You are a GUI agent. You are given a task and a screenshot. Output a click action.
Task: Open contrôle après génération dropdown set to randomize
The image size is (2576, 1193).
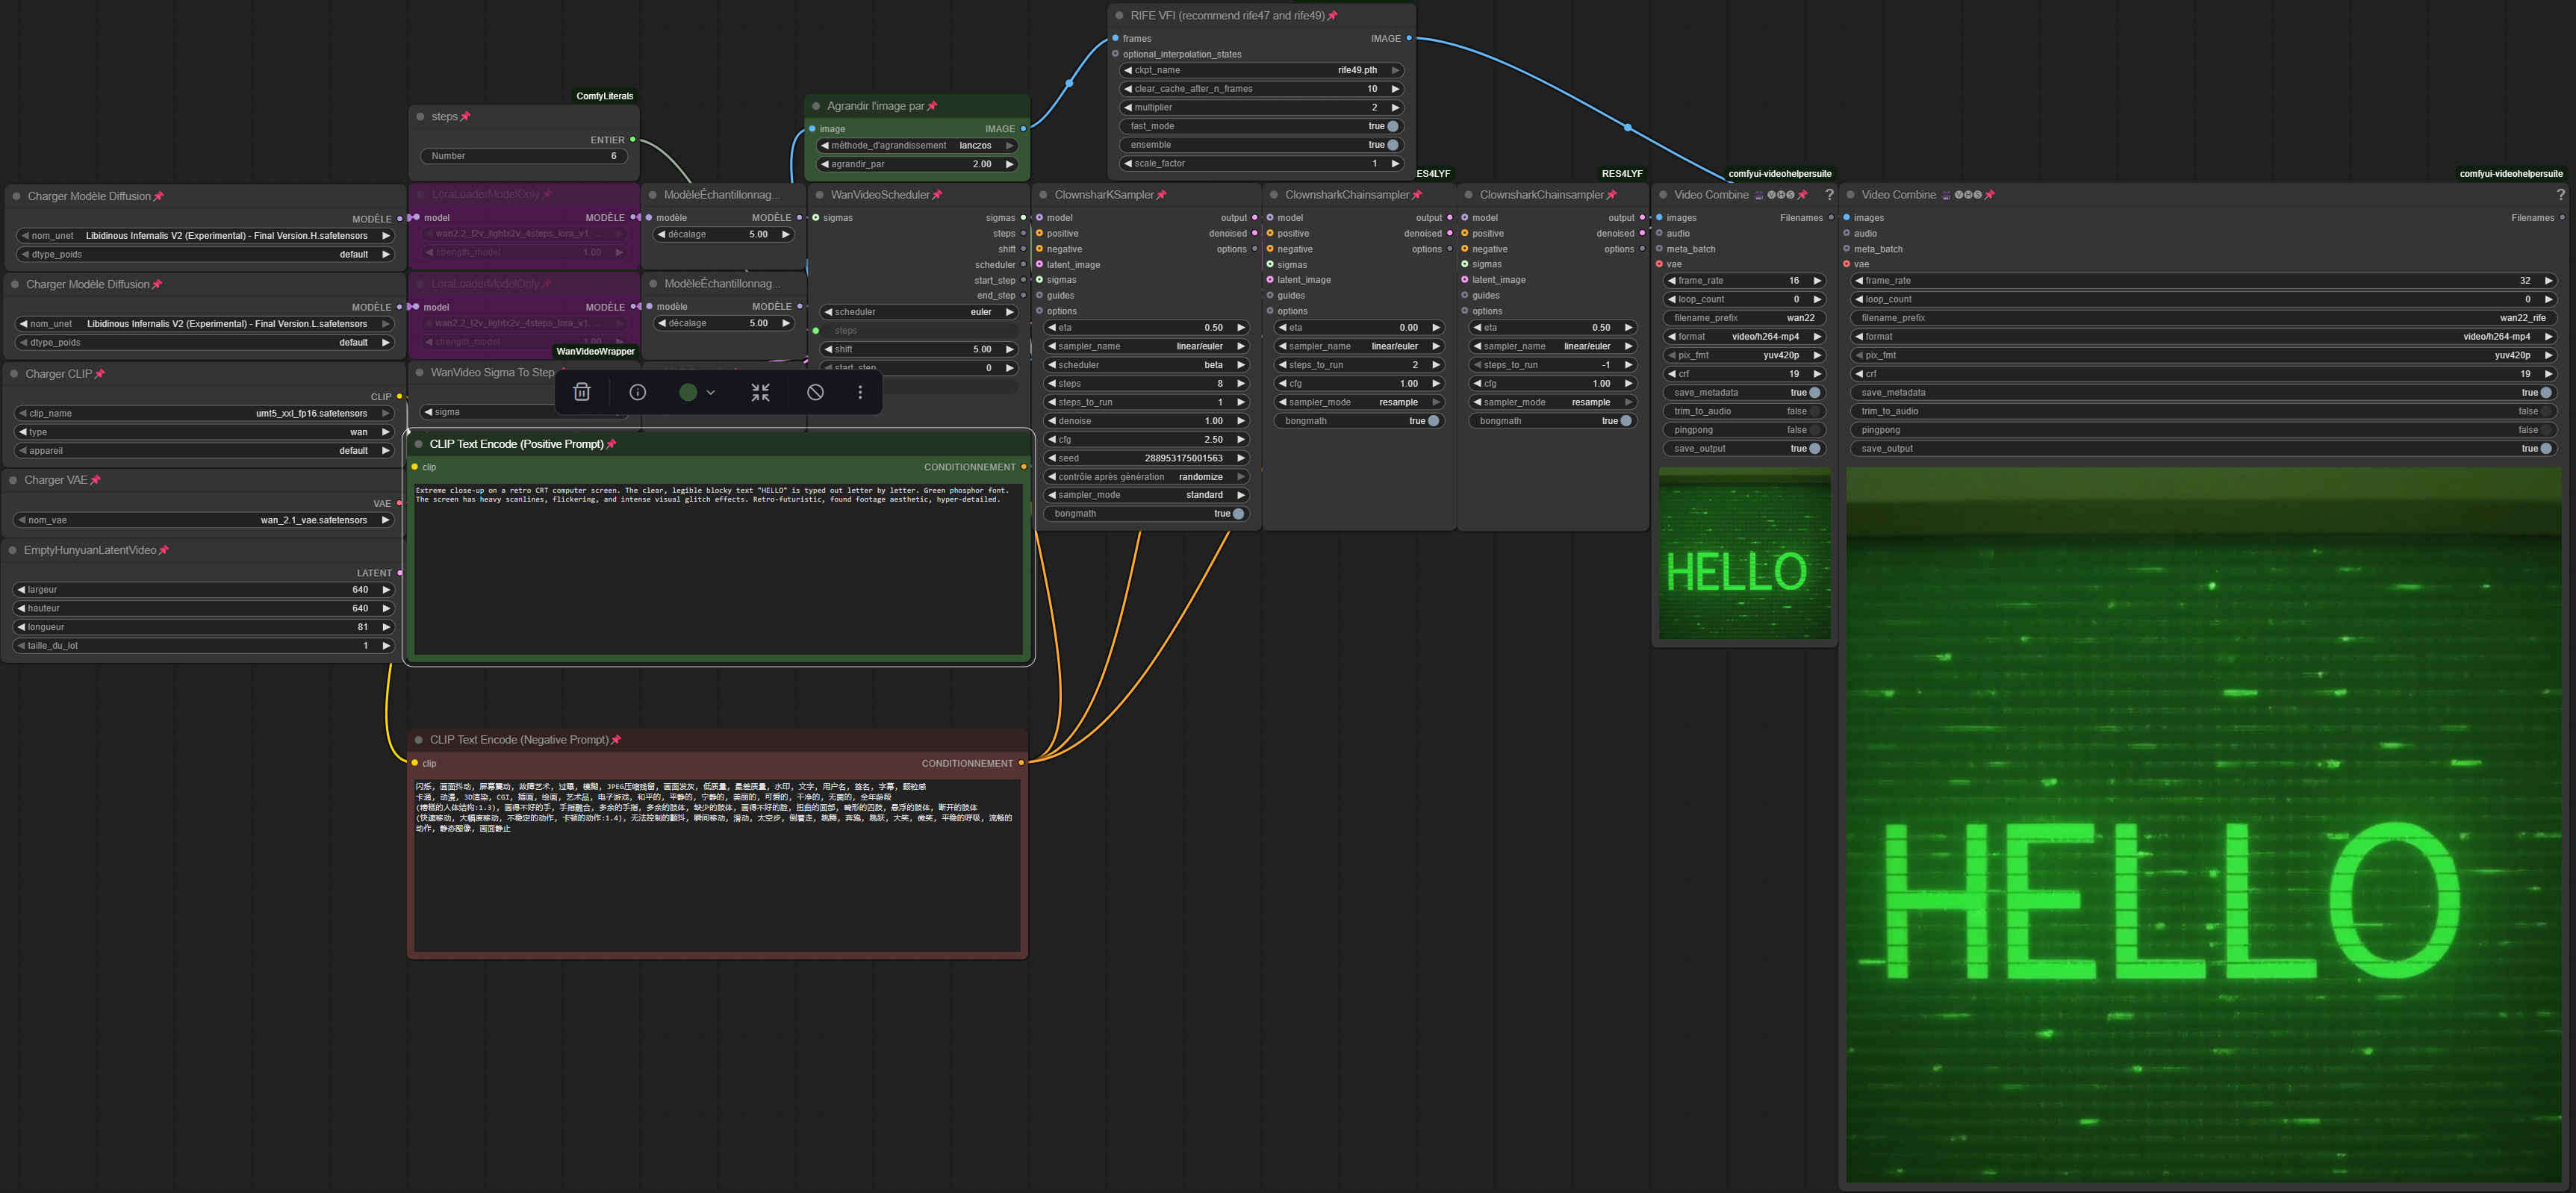pos(1146,477)
